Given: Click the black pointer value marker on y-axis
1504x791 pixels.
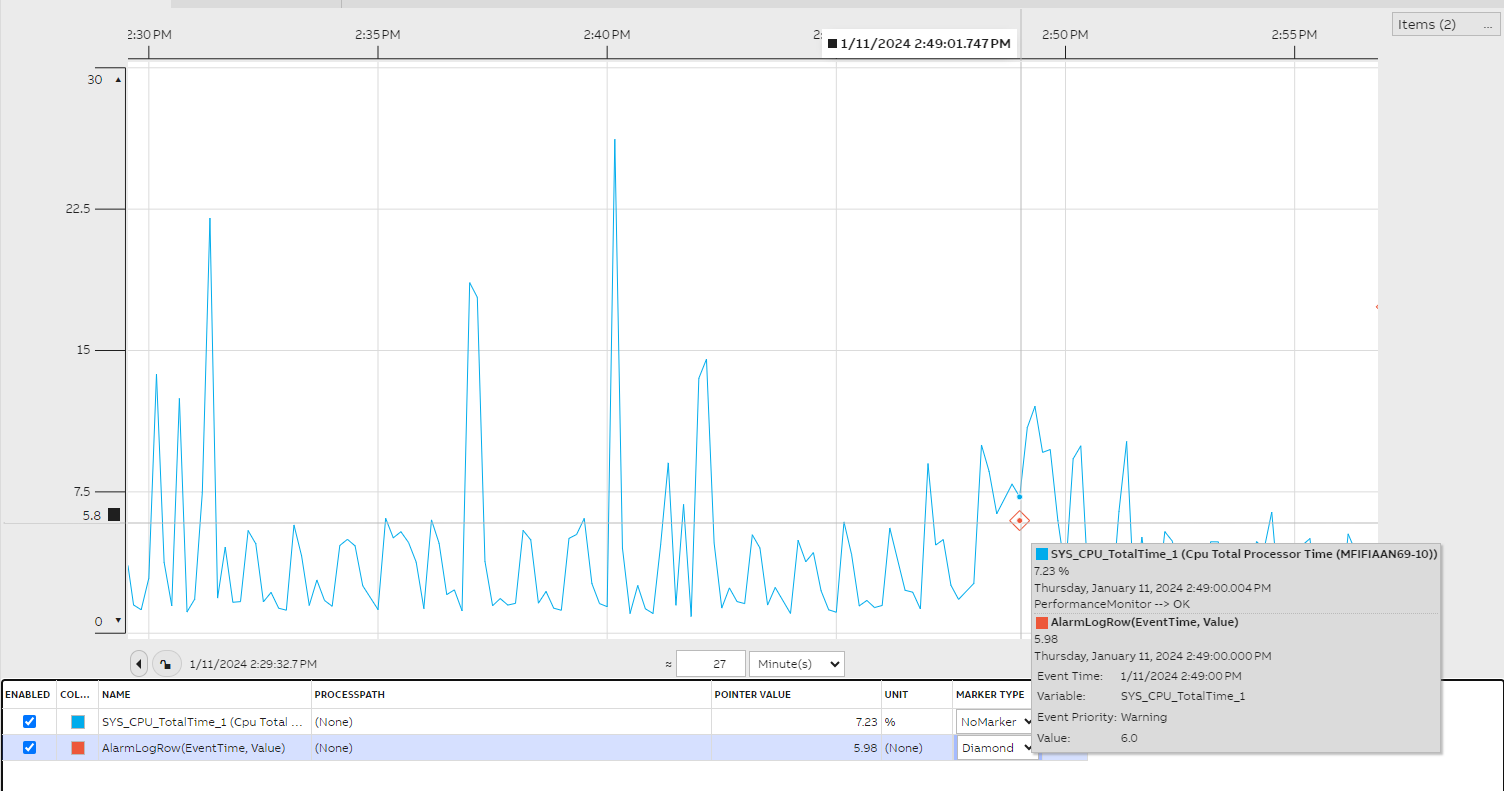Looking at the screenshot, I should (x=115, y=514).
